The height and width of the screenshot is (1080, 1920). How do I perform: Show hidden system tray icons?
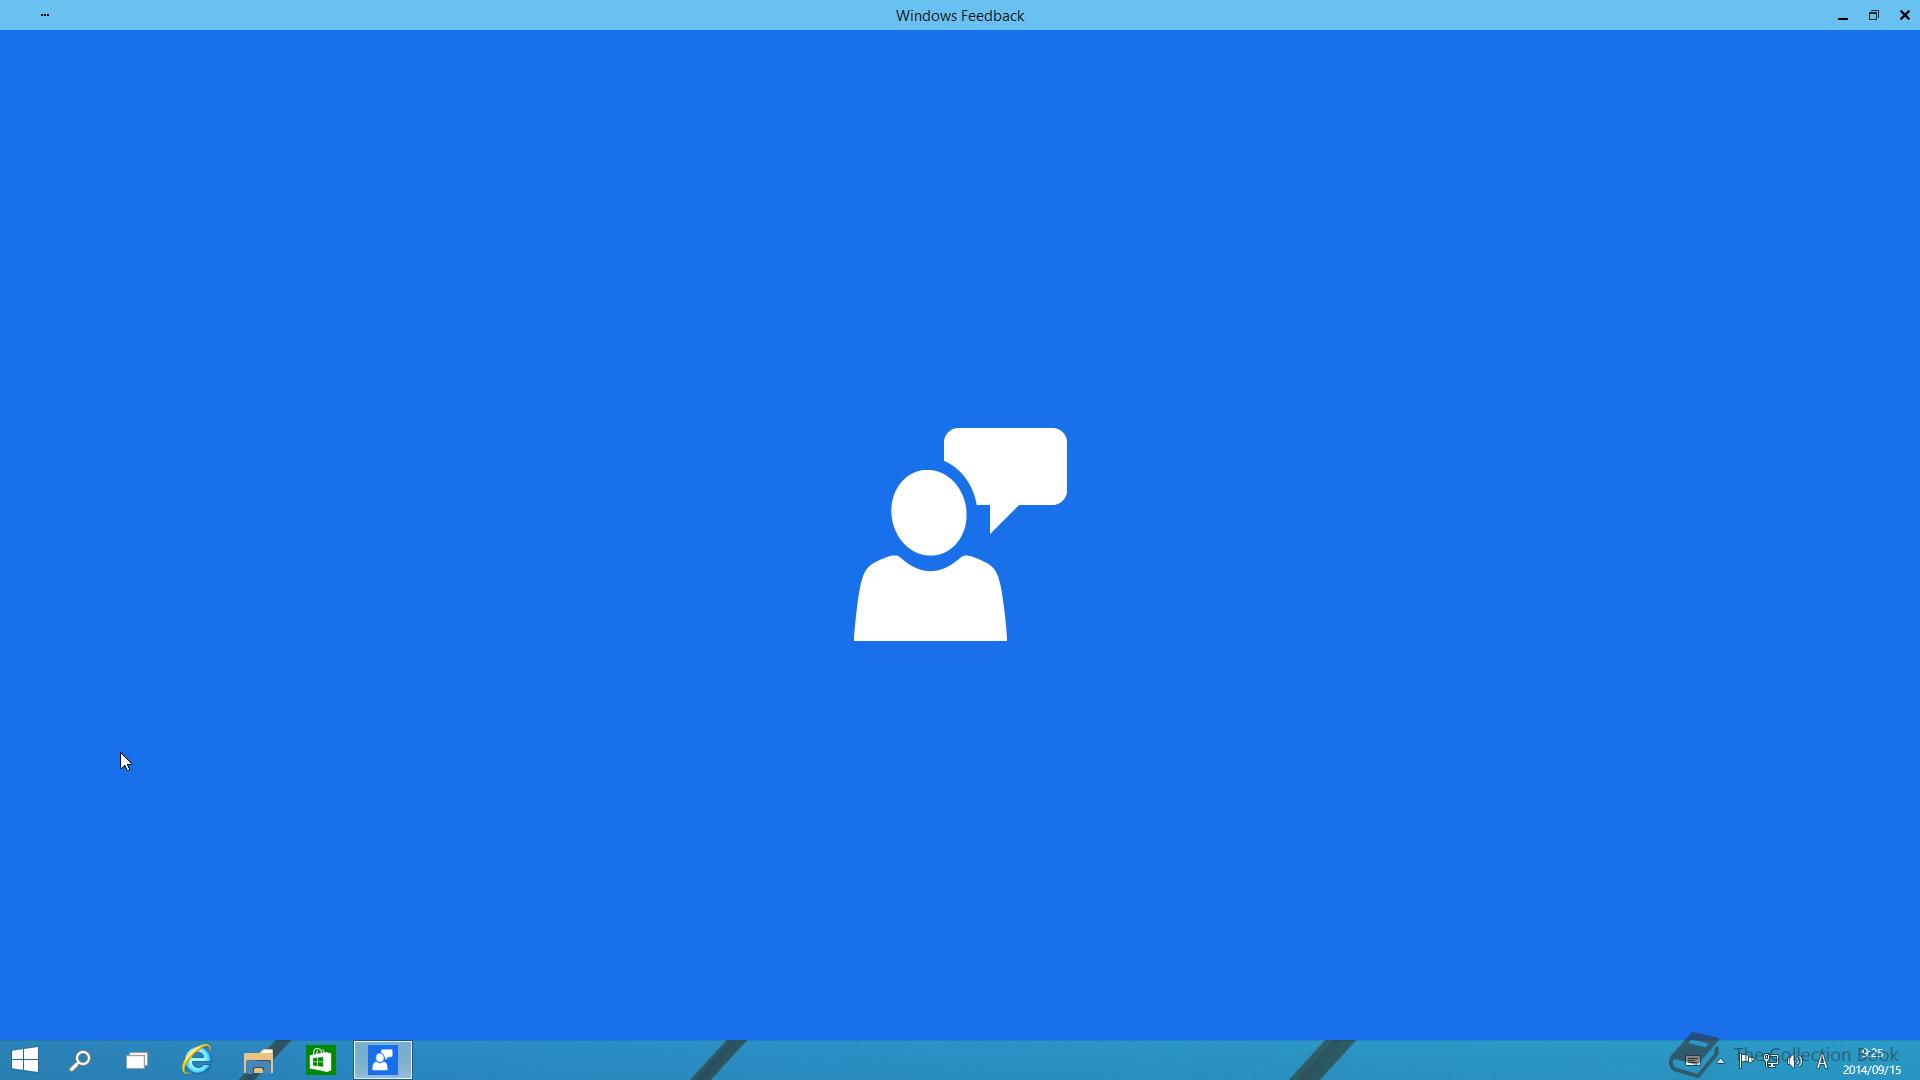(x=1720, y=1061)
